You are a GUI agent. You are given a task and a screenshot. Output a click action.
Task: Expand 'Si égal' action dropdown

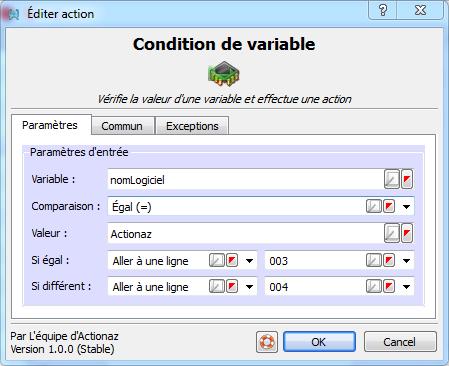coord(249,261)
